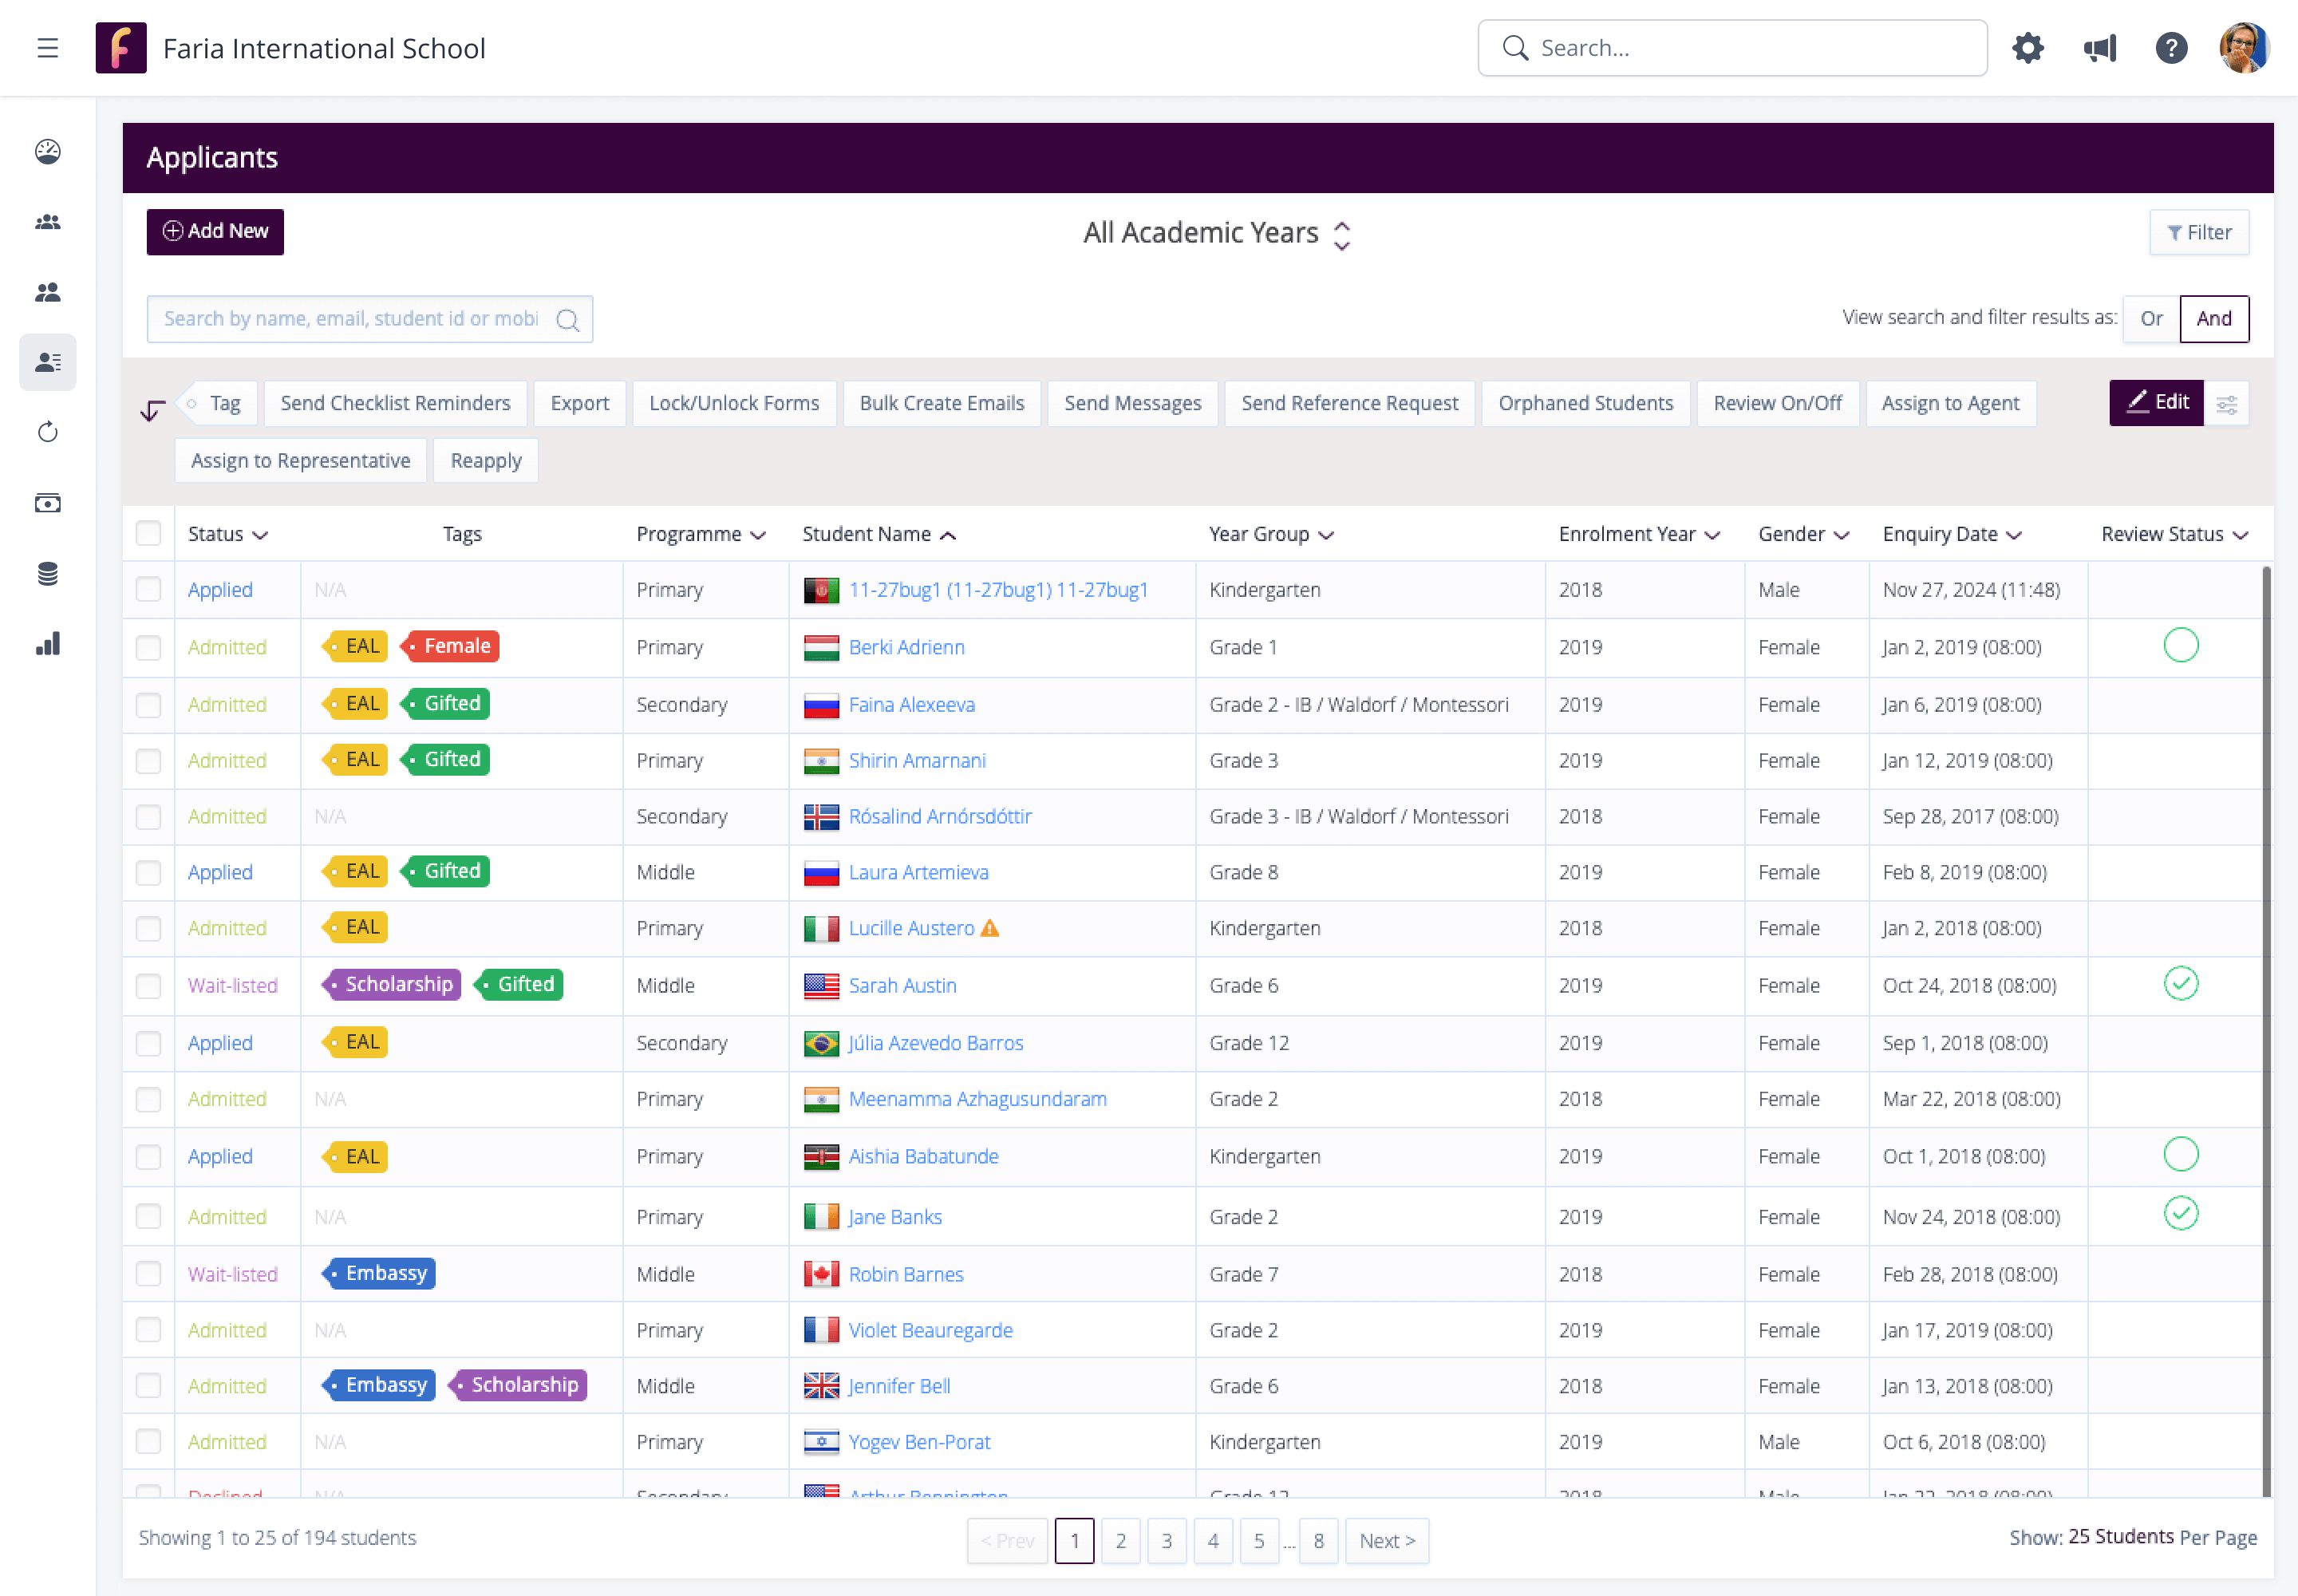This screenshot has height=1596, width=2298.
Task: Click the Add New button
Action: (215, 231)
